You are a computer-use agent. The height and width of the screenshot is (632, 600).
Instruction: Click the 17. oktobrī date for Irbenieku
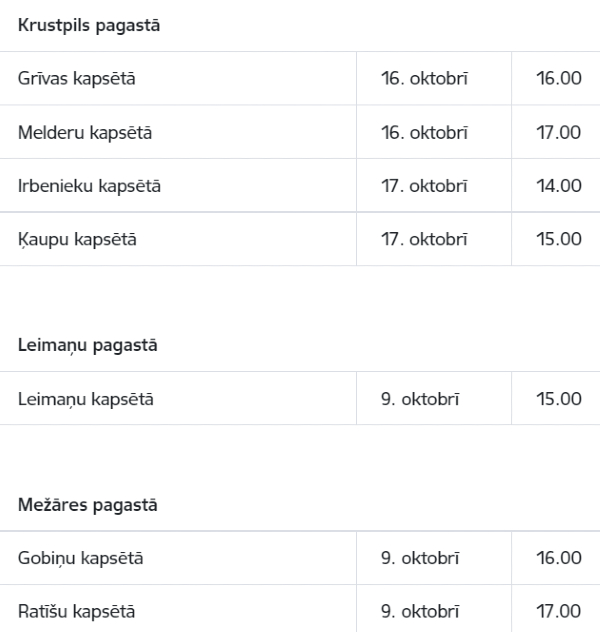(424, 186)
